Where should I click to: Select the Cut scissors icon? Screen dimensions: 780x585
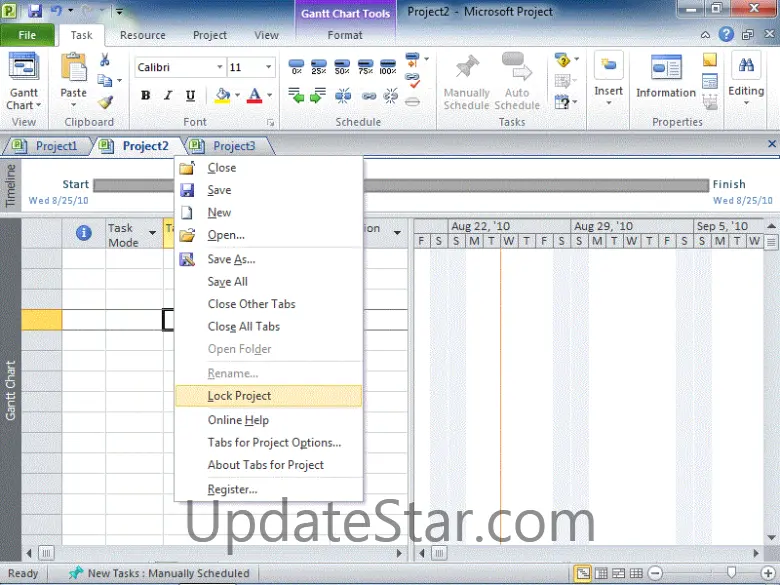tap(105, 60)
